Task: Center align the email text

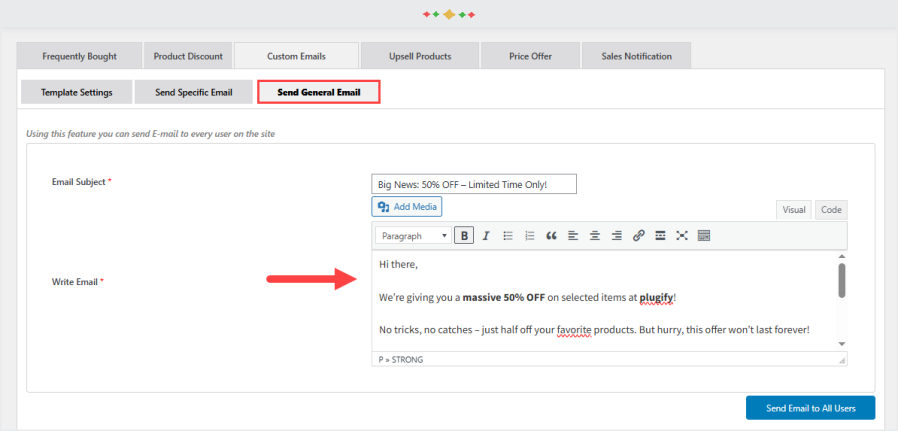Action: click(595, 236)
